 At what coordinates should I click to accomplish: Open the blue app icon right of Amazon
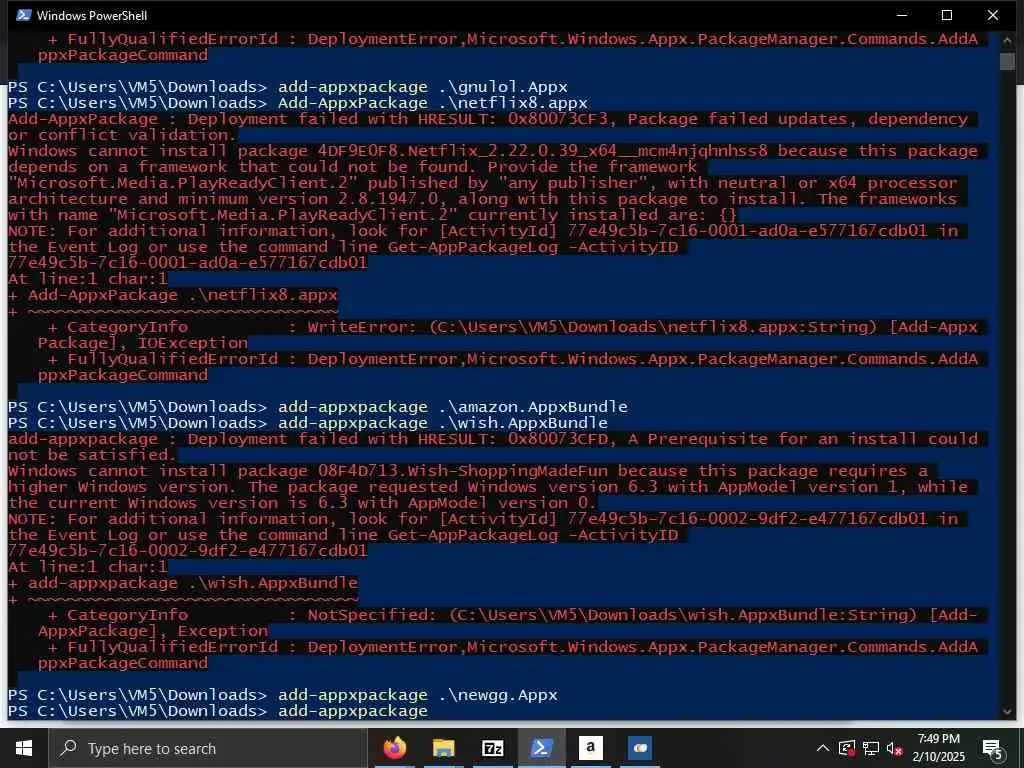click(x=639, y=748)
